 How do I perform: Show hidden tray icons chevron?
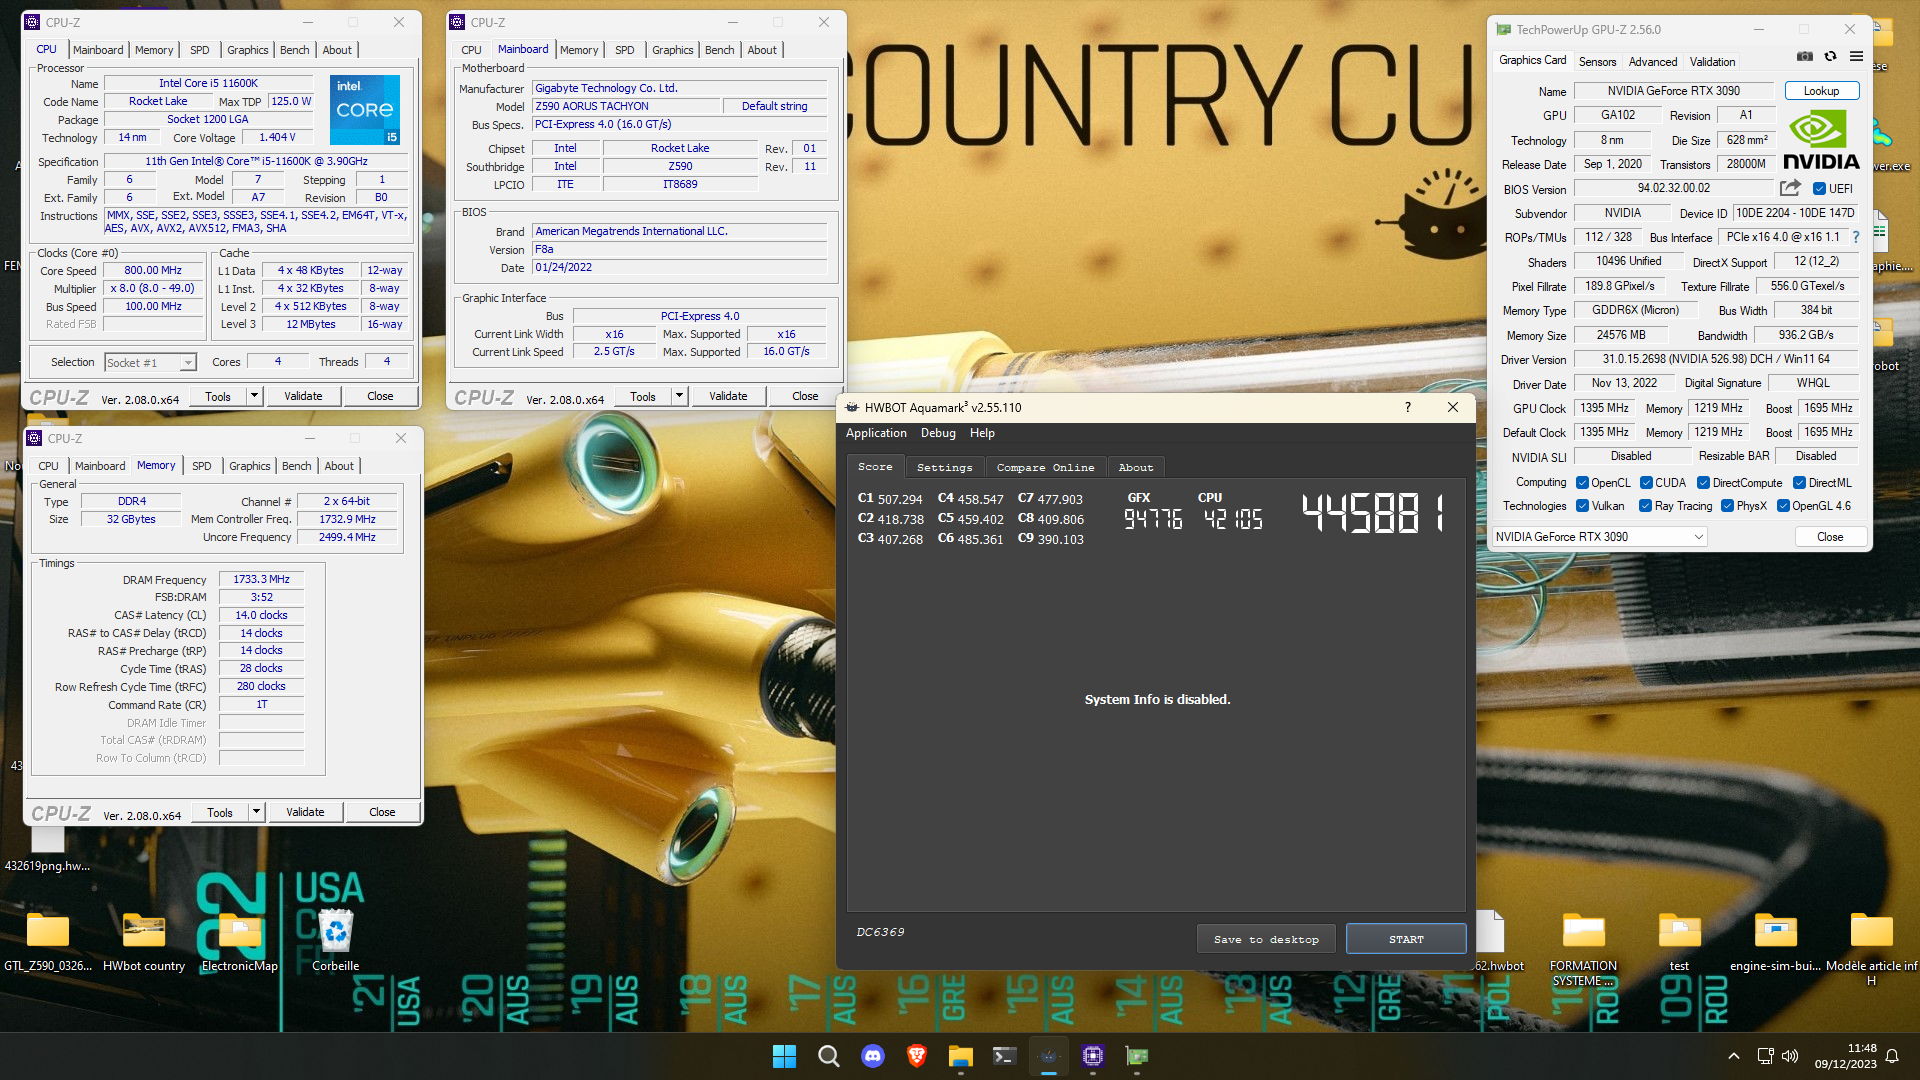click(x=1734, y=1056)
